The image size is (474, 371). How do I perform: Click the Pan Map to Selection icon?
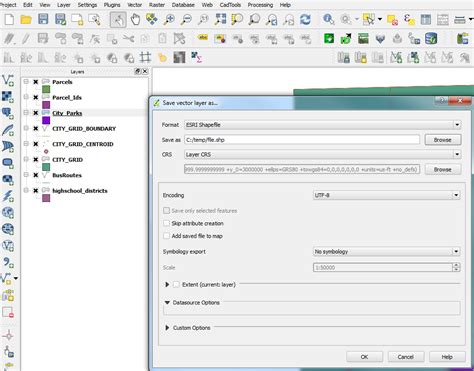pyautogui.click(x=152, y=19)
